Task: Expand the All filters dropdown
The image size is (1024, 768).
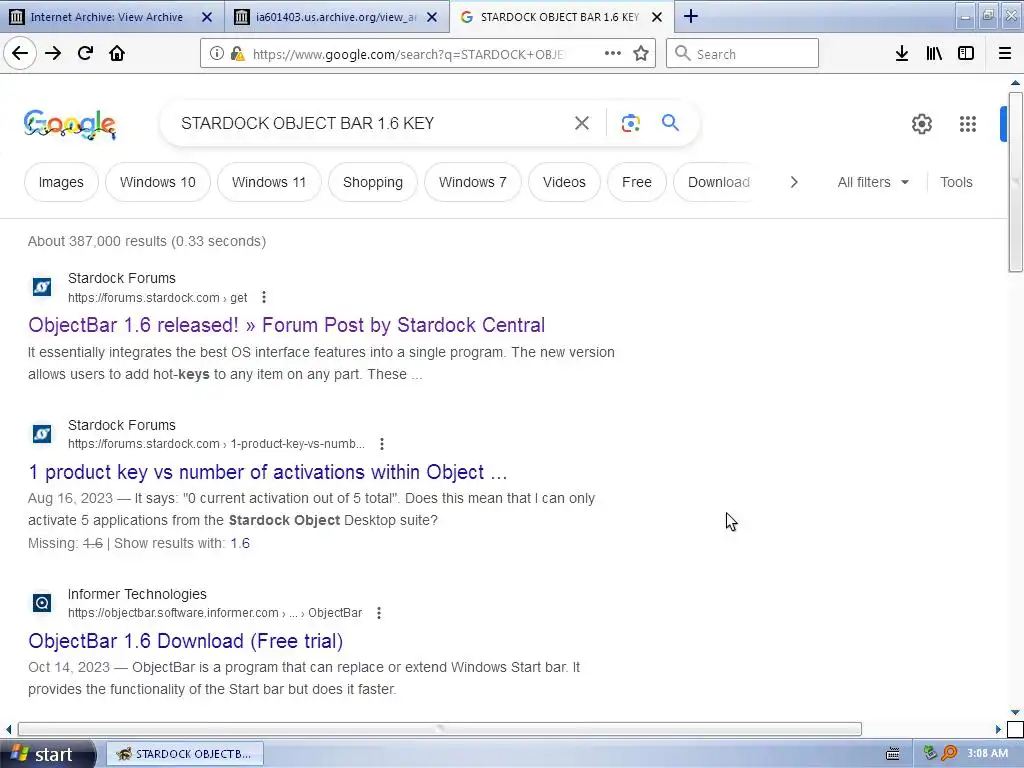Action: click(873, 182)
